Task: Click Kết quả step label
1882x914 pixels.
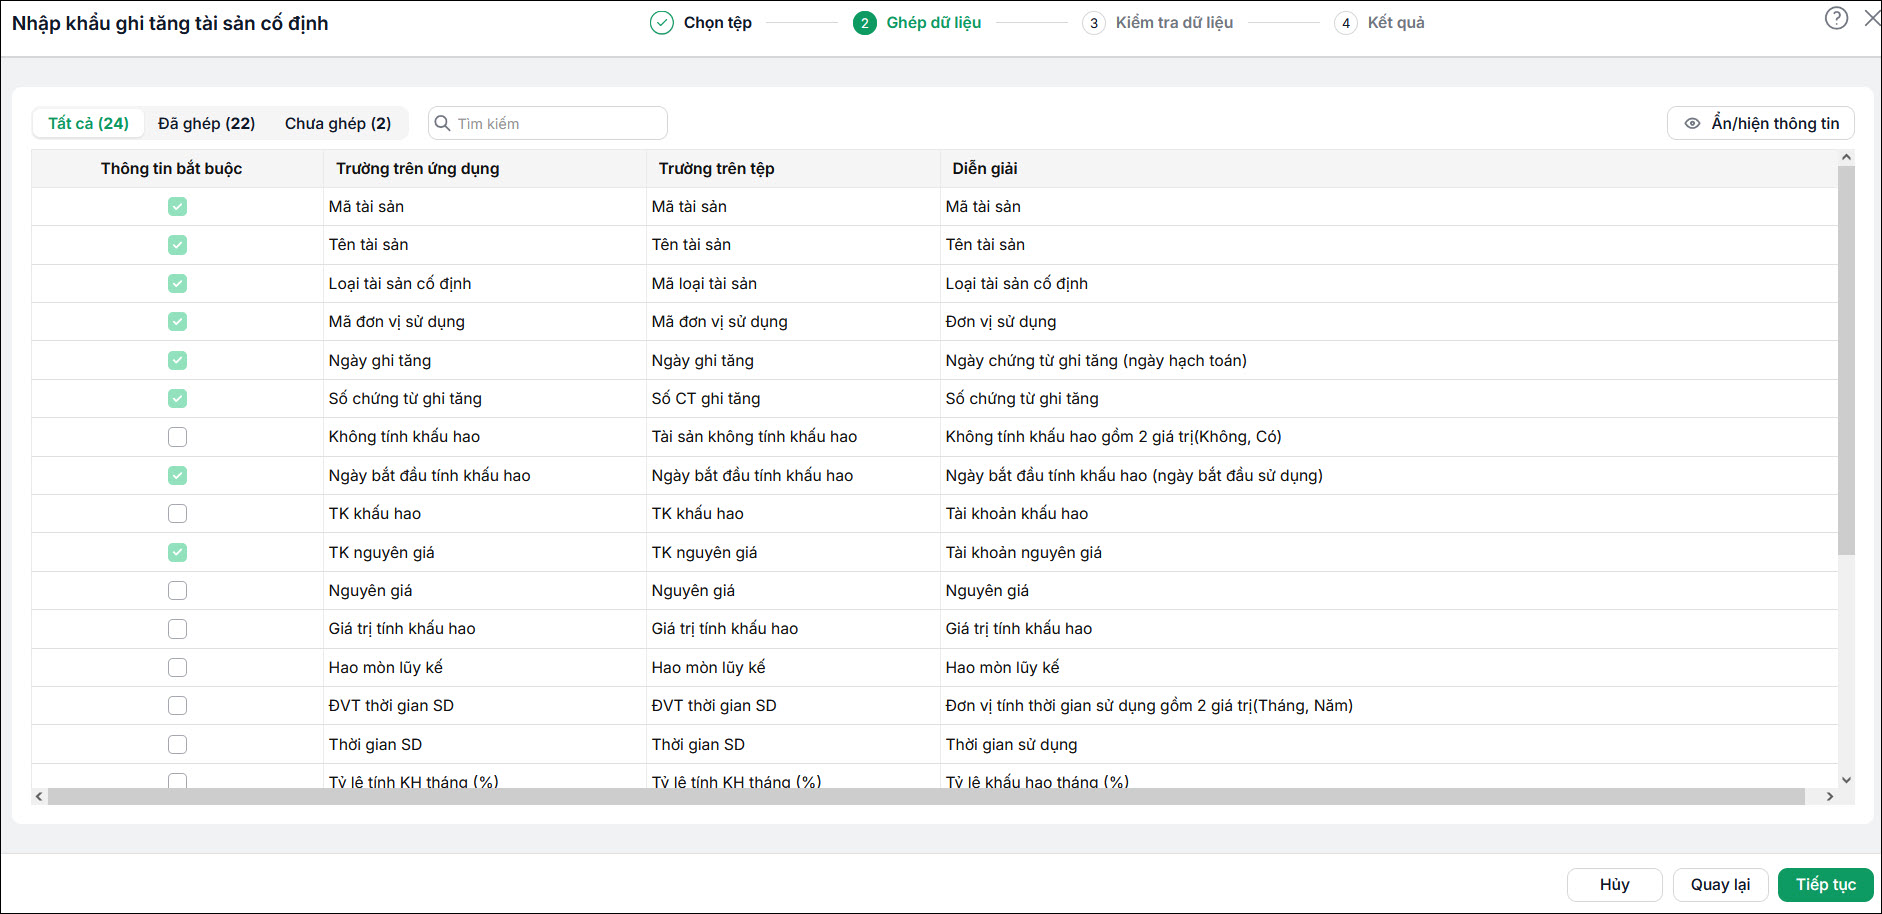Action: pos(1396,23)
